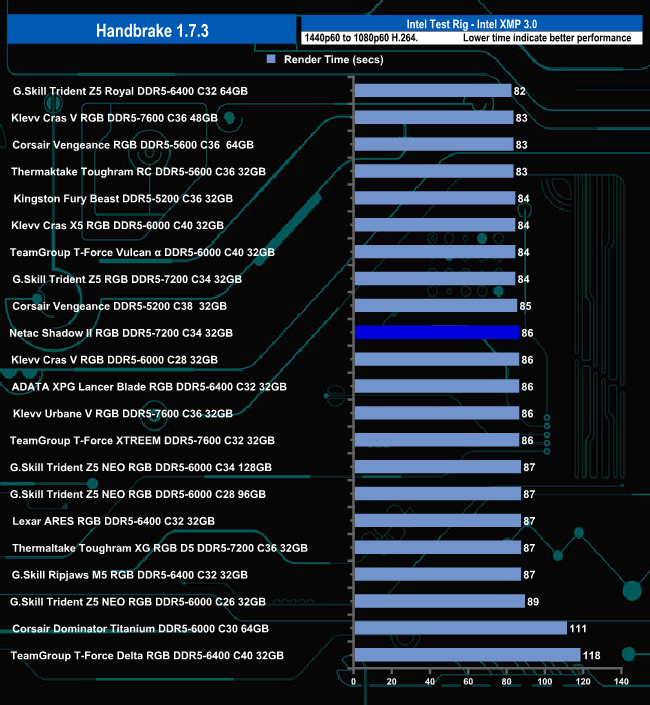Select Thermaktake Toughram RC DDR5-5600 label
The height and width of the screenshot is (705, 650).
138,172
